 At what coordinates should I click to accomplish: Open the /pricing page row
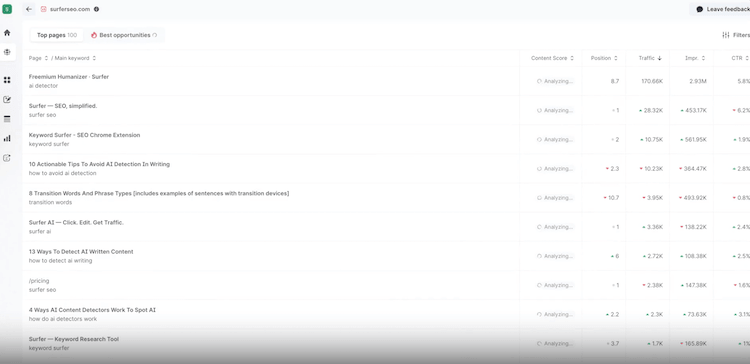click(39, 281)
